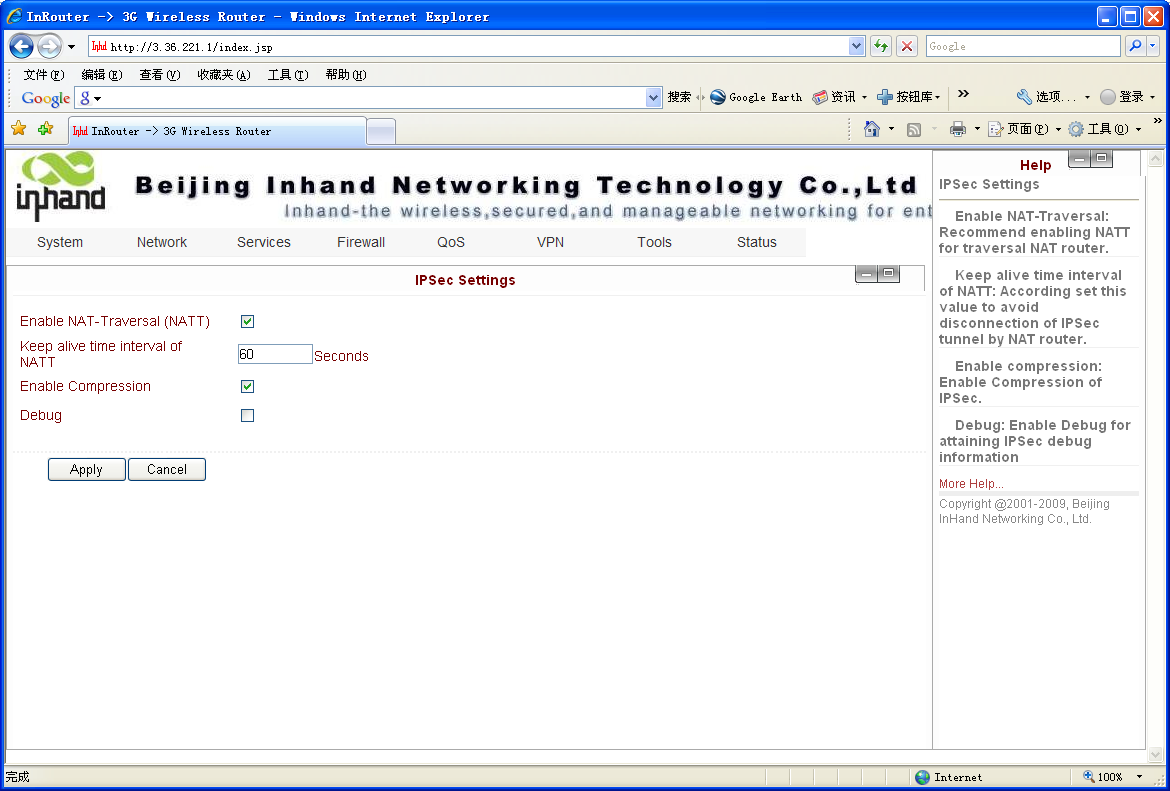Click the Print icon in command bar
1170x791 pixels.
(x=957, y=129)
